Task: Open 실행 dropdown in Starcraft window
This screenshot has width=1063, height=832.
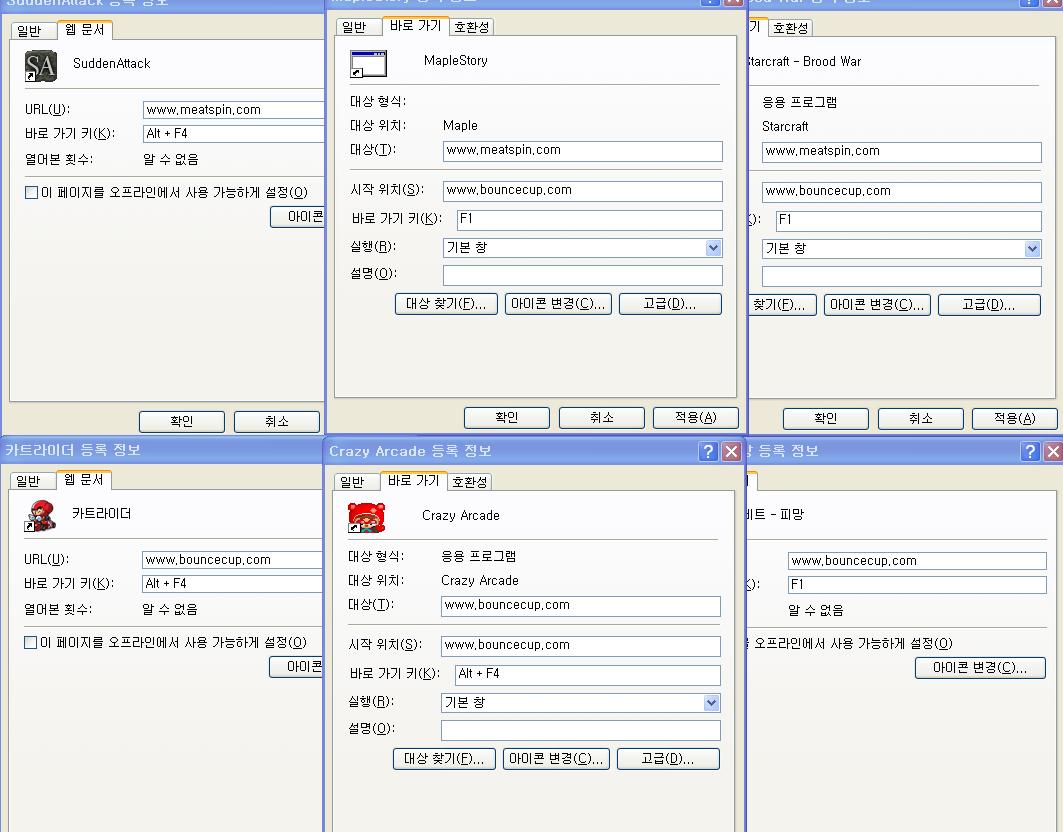Action: (x=1032, y=249)
